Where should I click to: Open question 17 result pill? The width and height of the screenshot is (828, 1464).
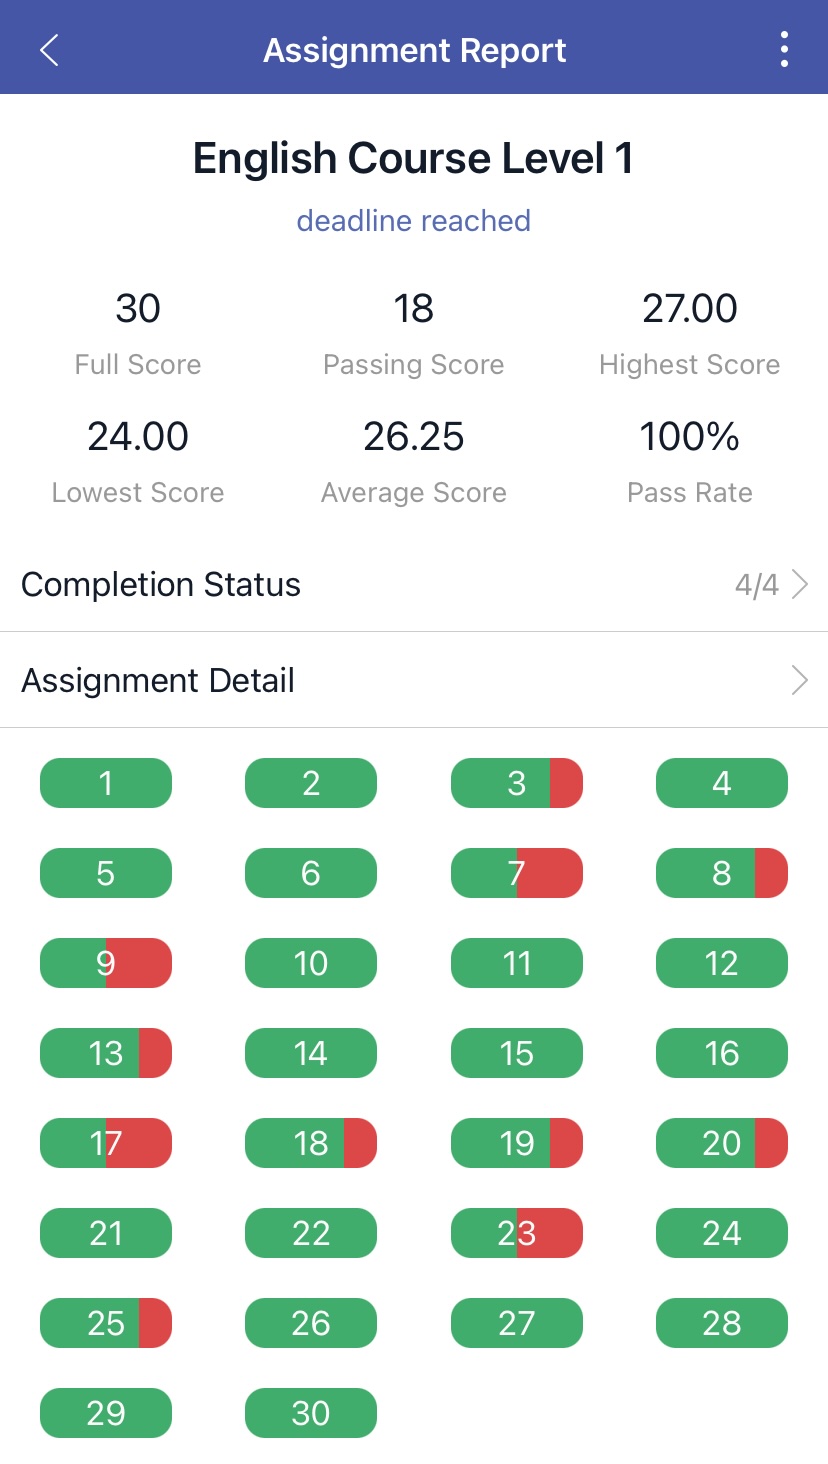[x=106, y=1143]
